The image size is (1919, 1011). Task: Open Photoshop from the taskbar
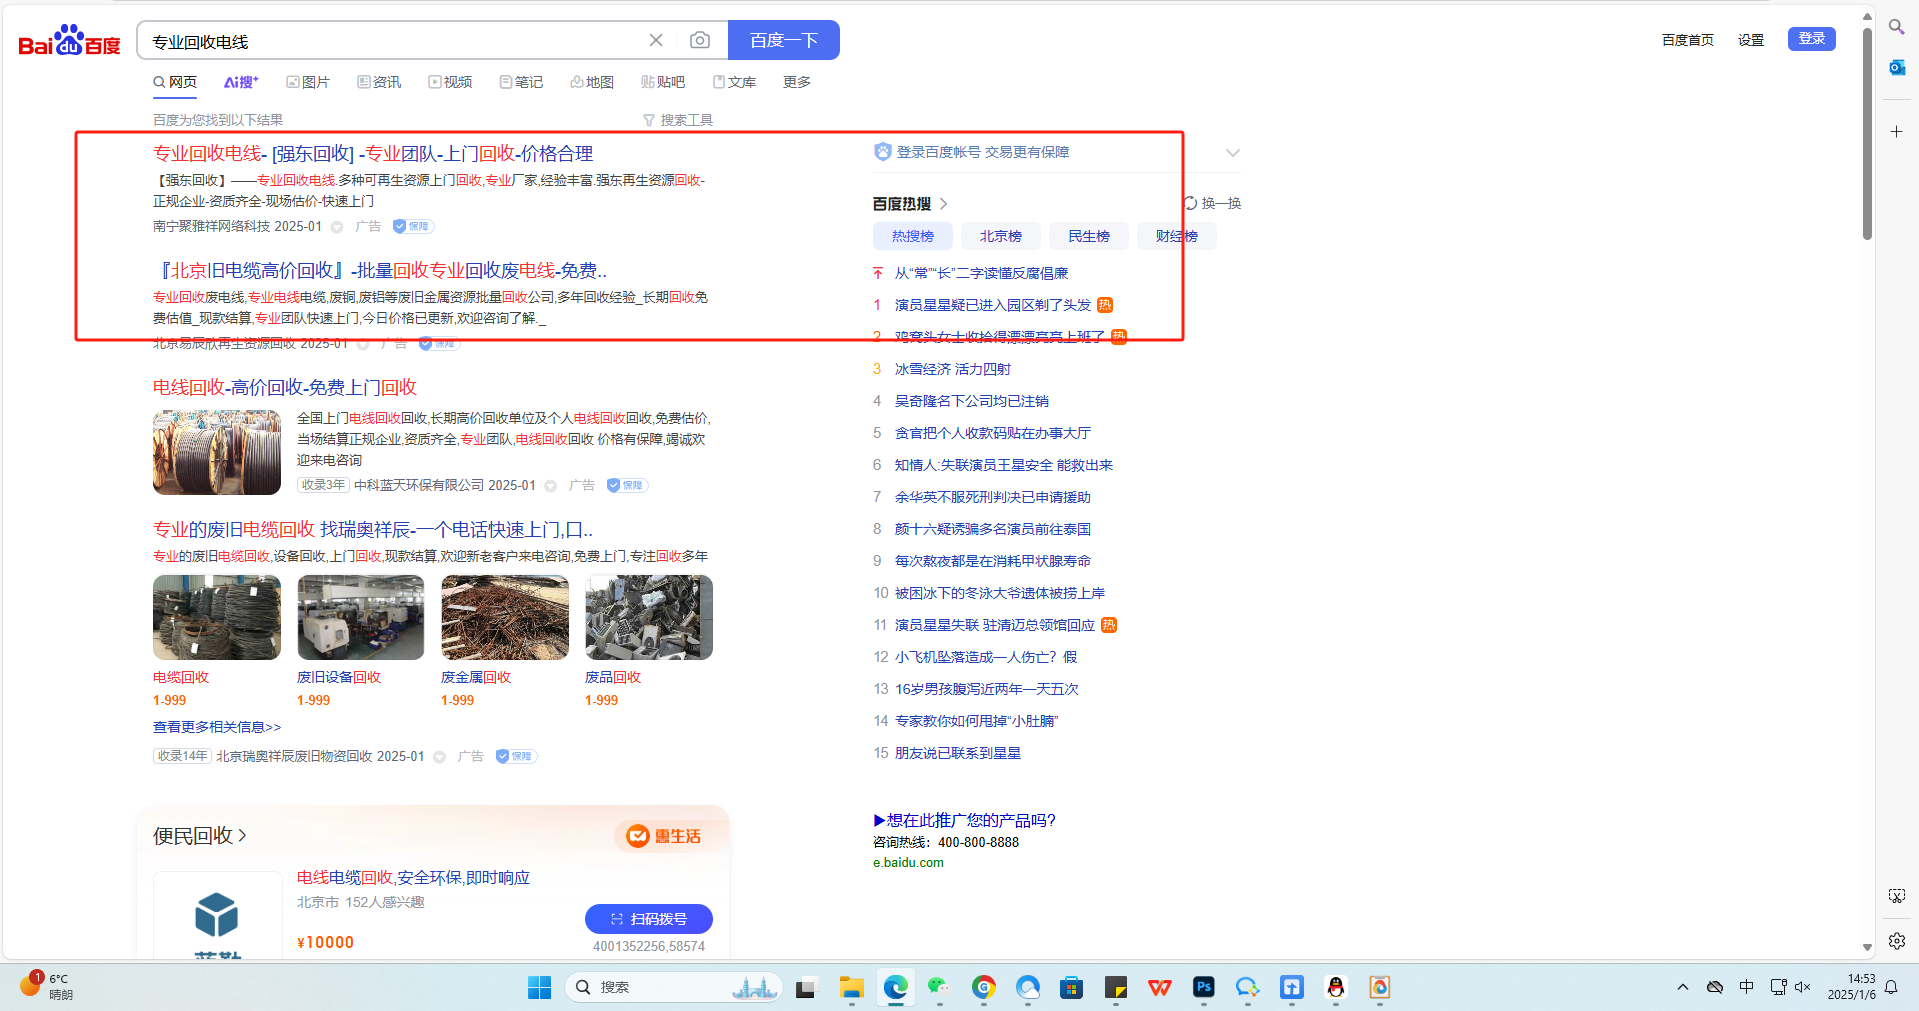click(1203, 987)
